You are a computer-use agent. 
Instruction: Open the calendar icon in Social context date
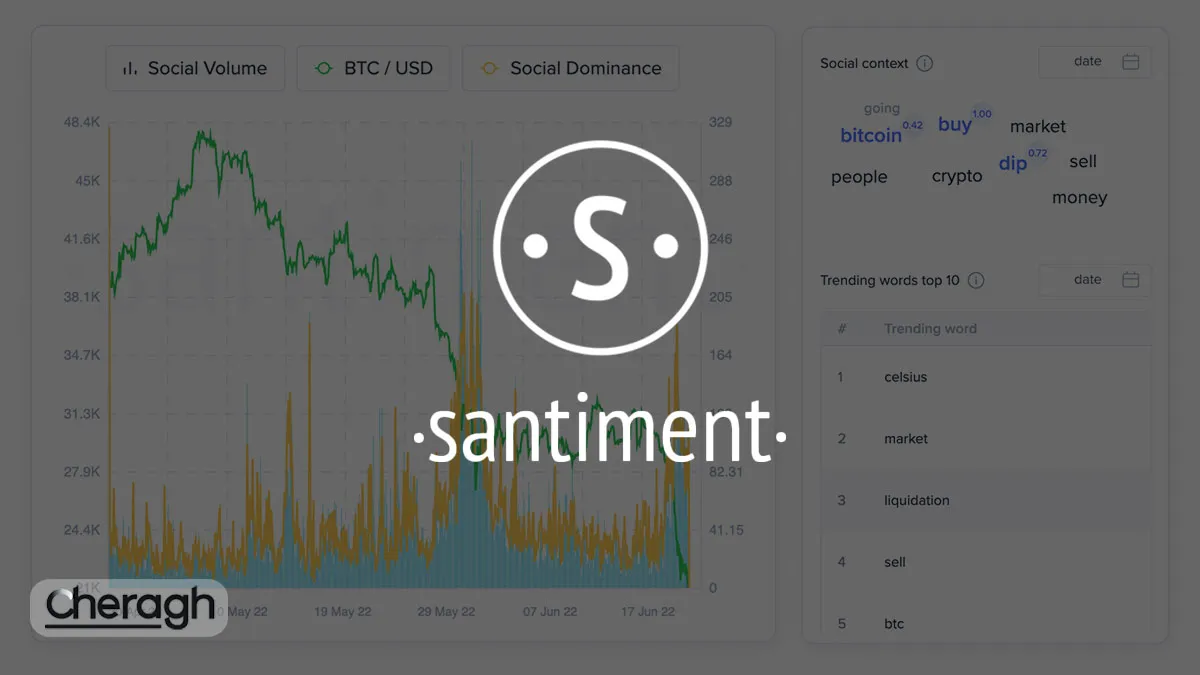pyautogui.click(x=1131, y=62)
